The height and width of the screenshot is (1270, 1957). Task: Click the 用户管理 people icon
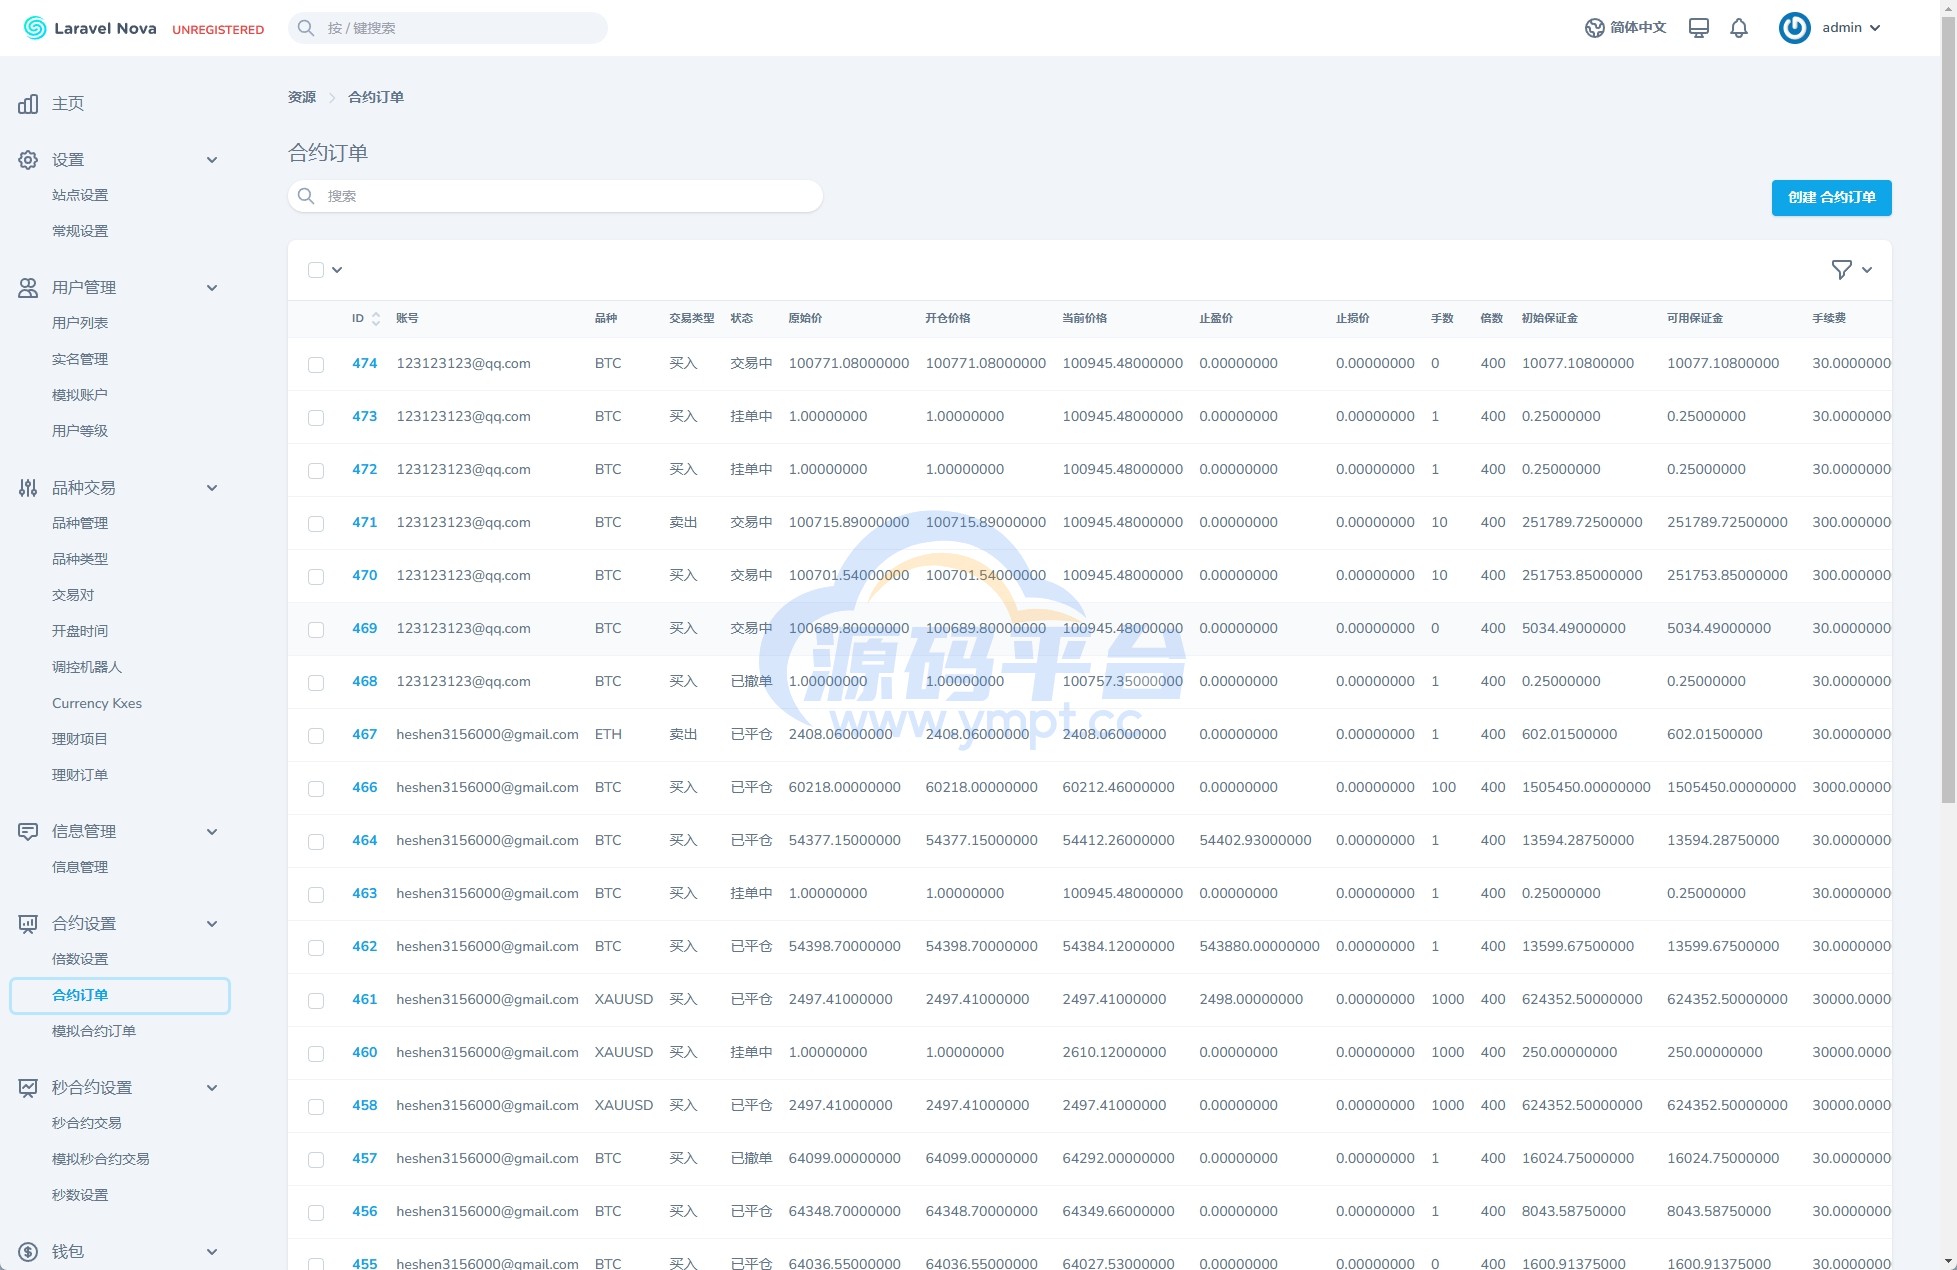[x=28, y=288]
